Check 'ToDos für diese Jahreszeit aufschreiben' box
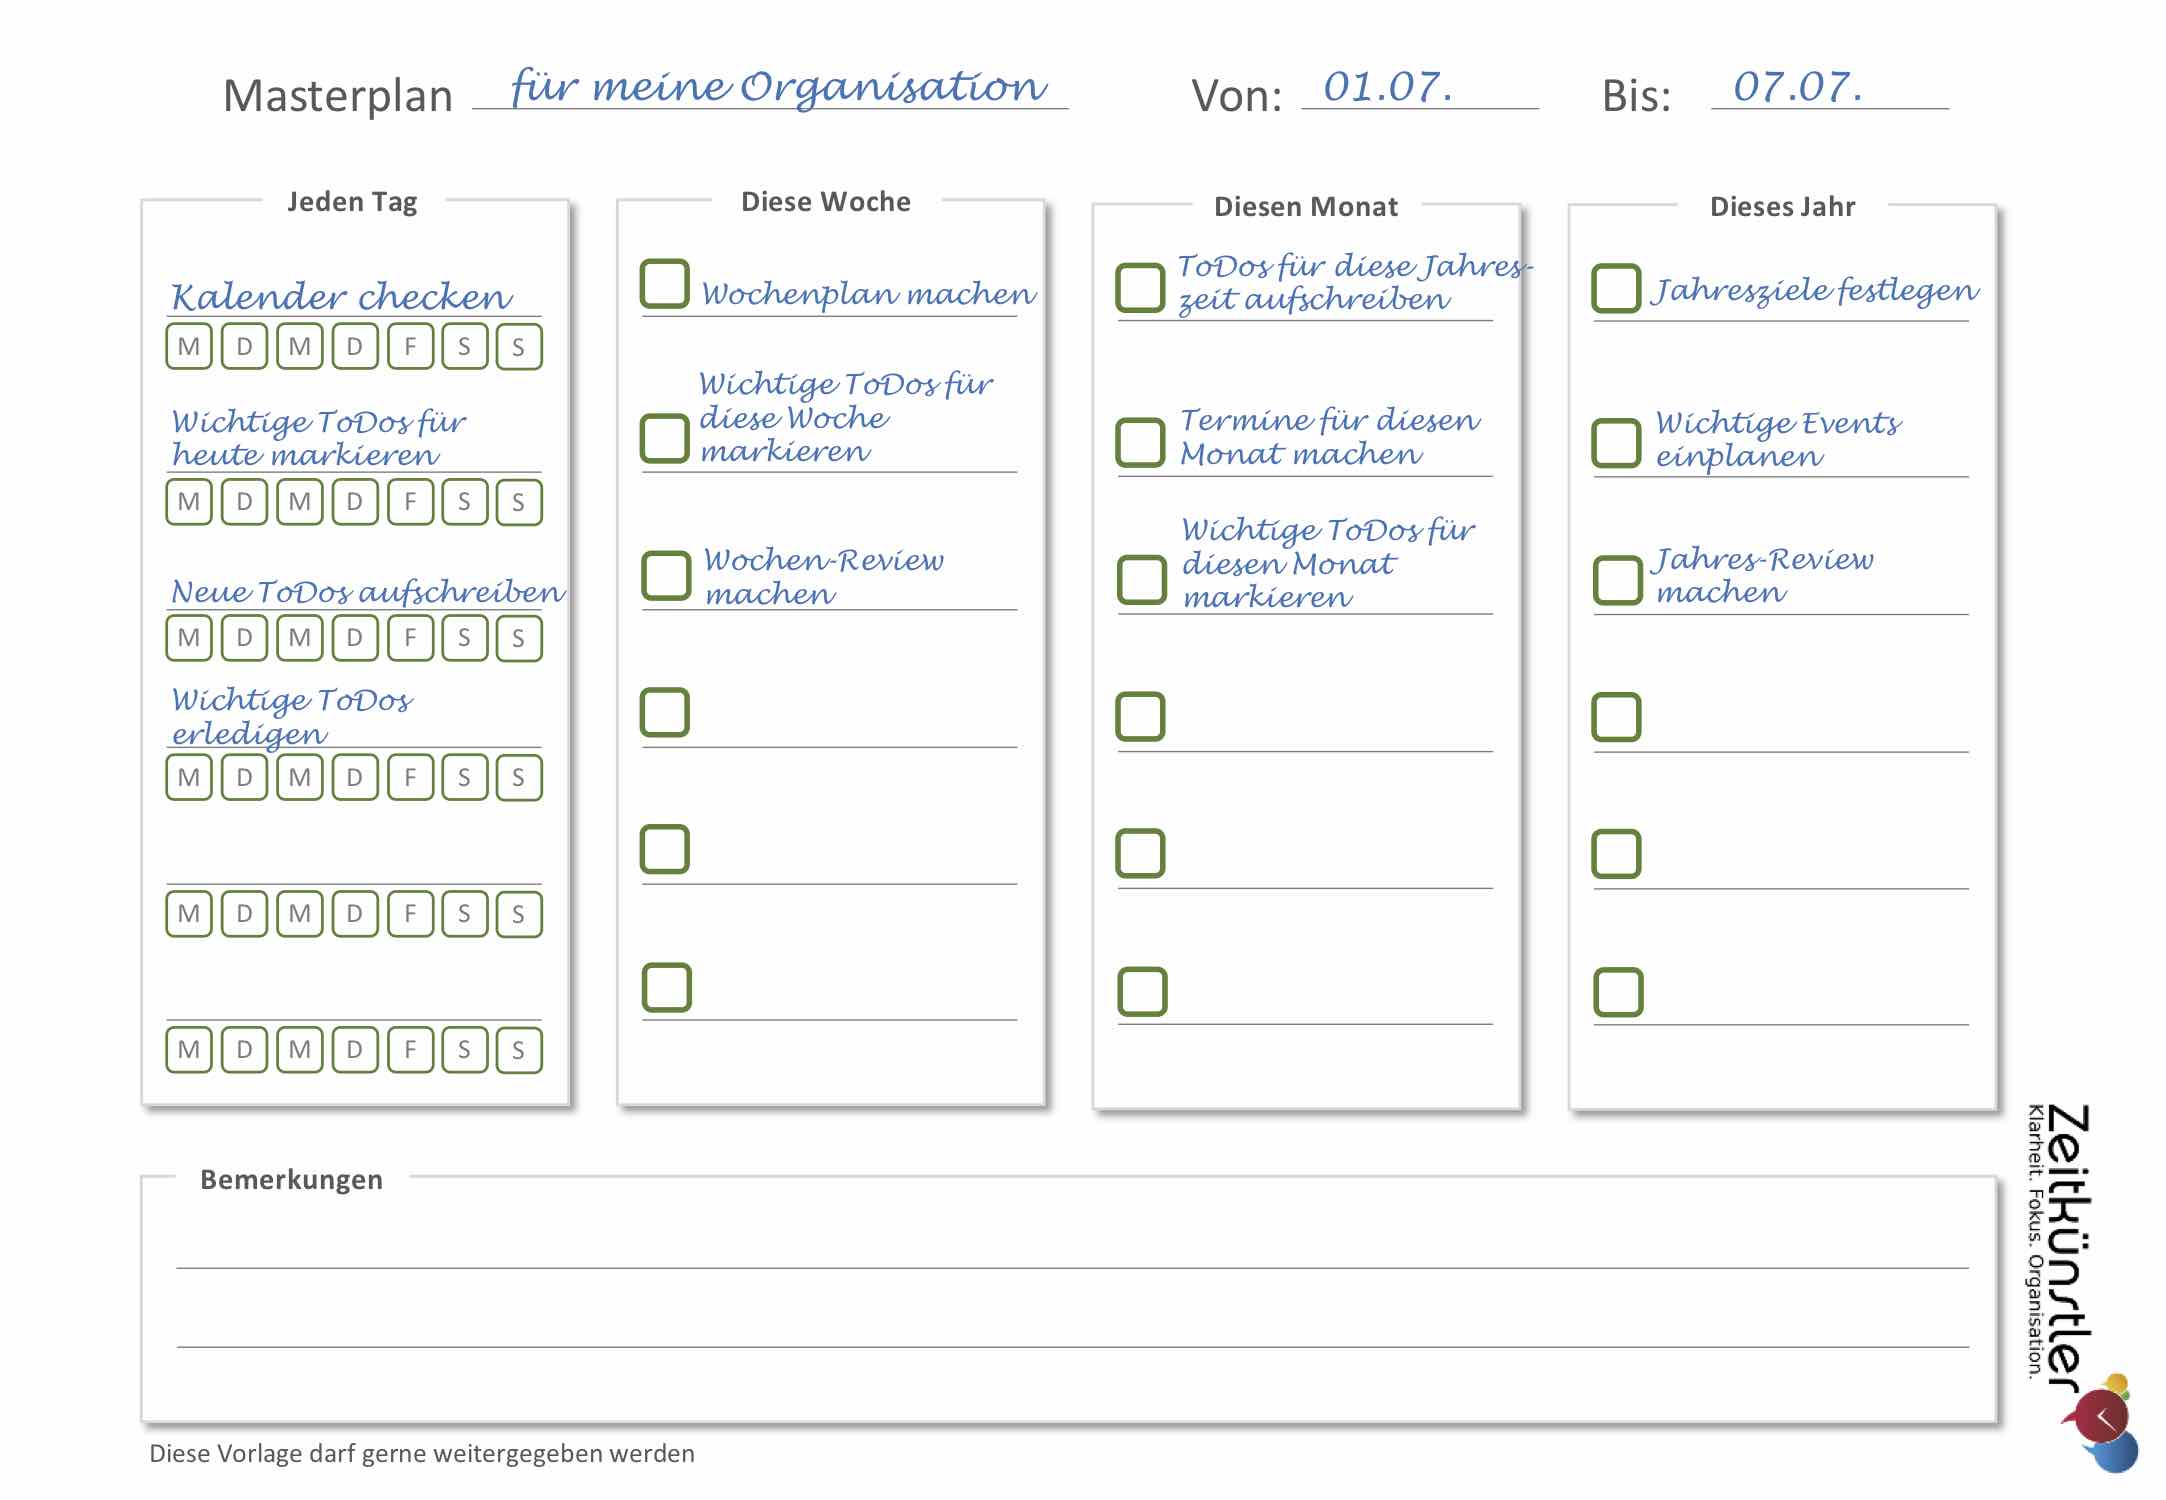 click(1140, 288)
